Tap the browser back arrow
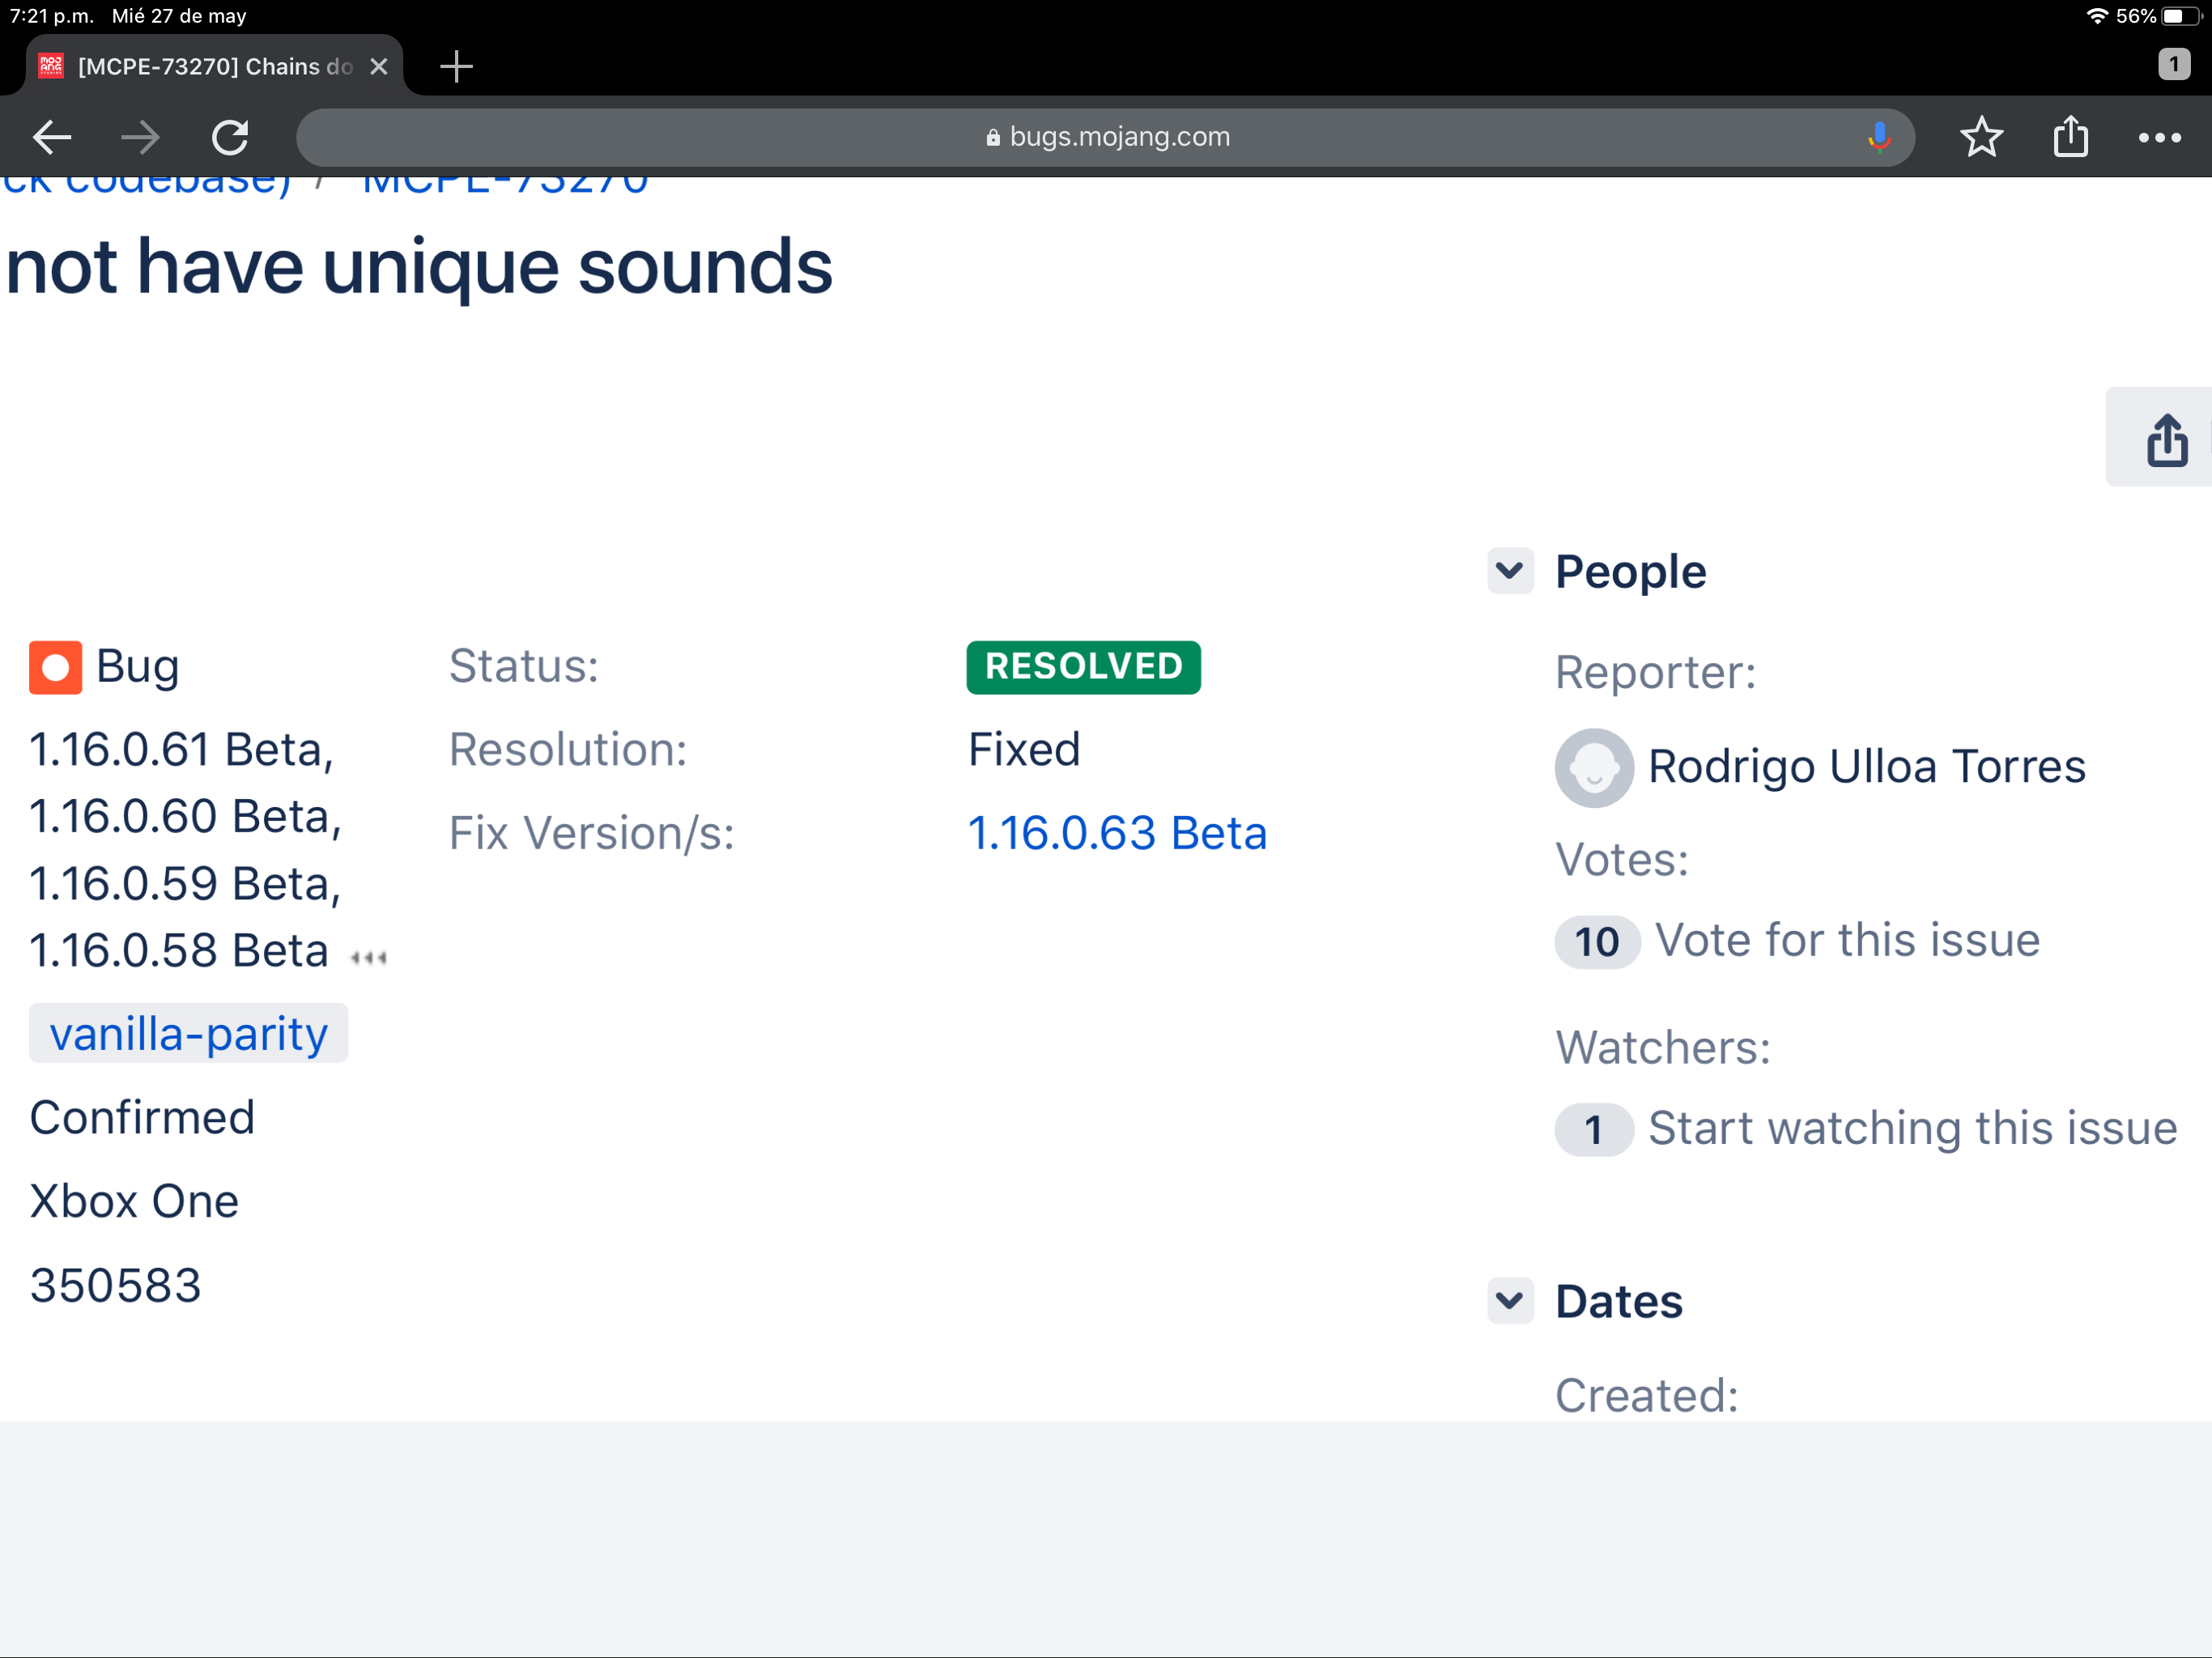The image size is (2212, 1658). click(52, 137)
